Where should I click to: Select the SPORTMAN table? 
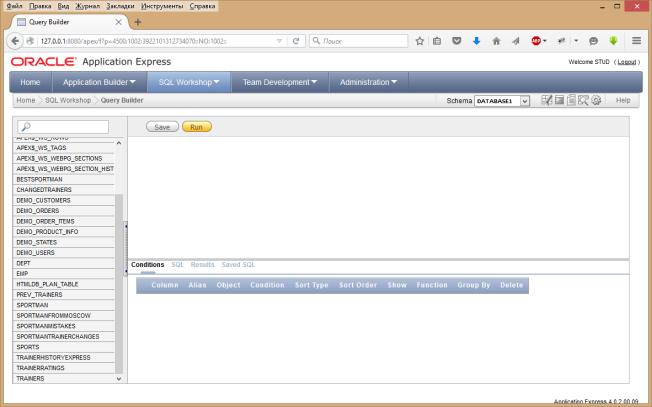pos(64,305)
